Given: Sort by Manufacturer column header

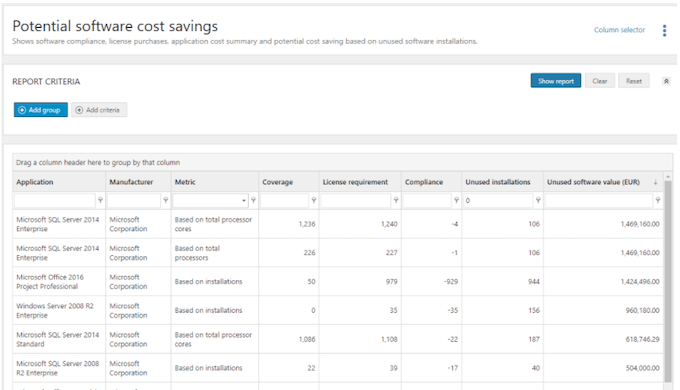Looking at the screenshot, I should [138, 182].
